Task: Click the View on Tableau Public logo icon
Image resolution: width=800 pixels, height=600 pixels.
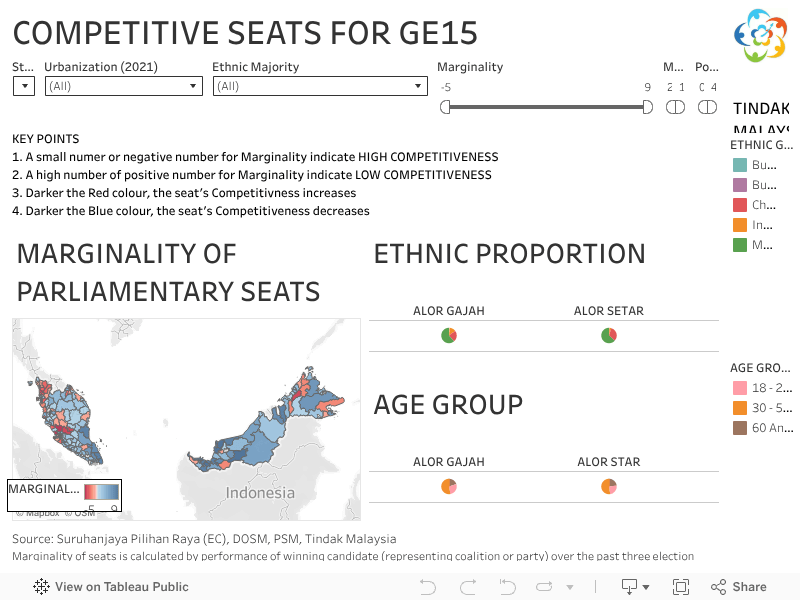Action: (x=40, y=587)
